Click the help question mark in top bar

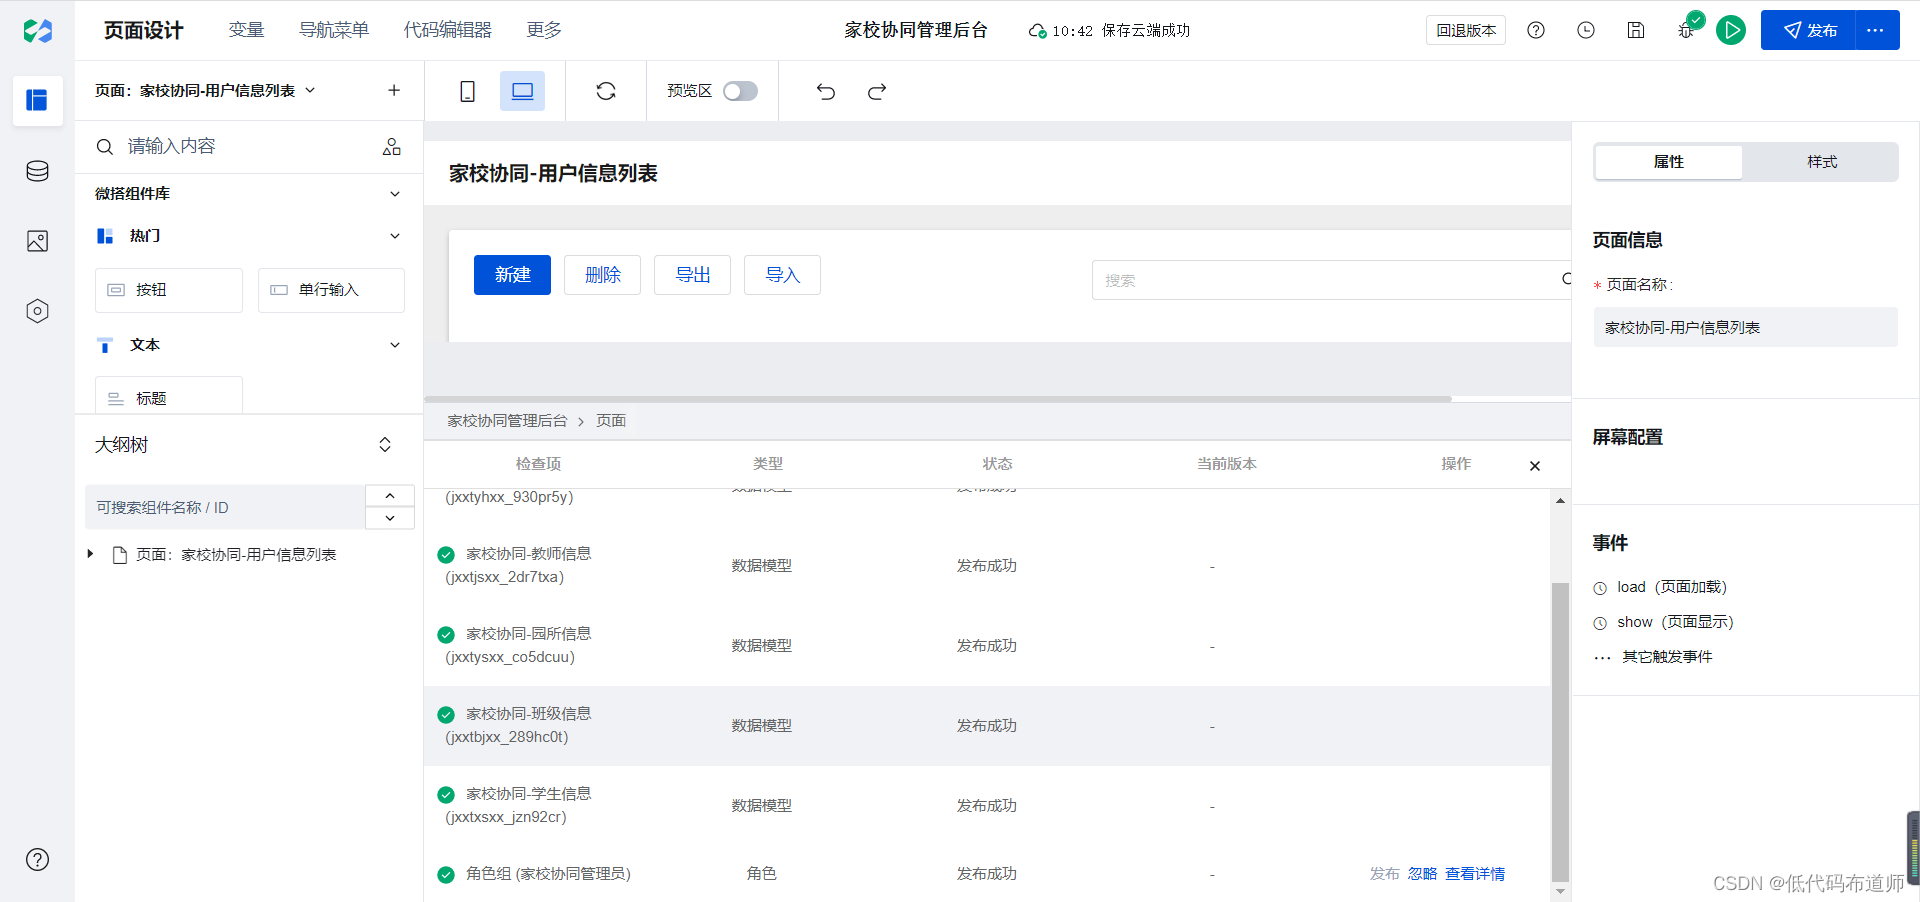click(x=1536, y=30)
